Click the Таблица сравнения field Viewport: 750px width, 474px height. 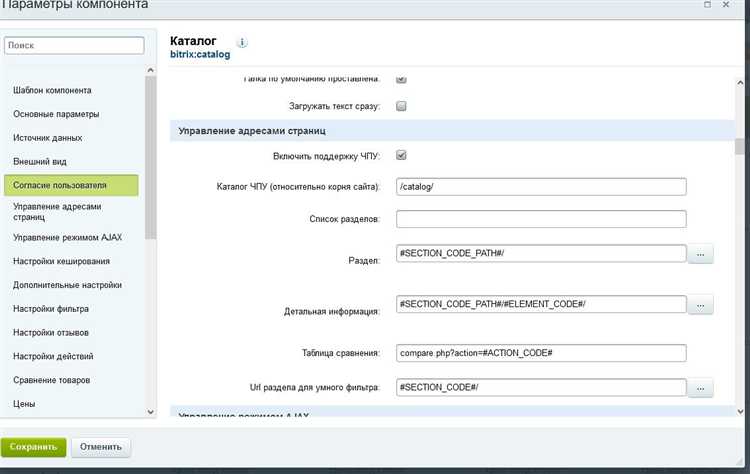(541, 353)
